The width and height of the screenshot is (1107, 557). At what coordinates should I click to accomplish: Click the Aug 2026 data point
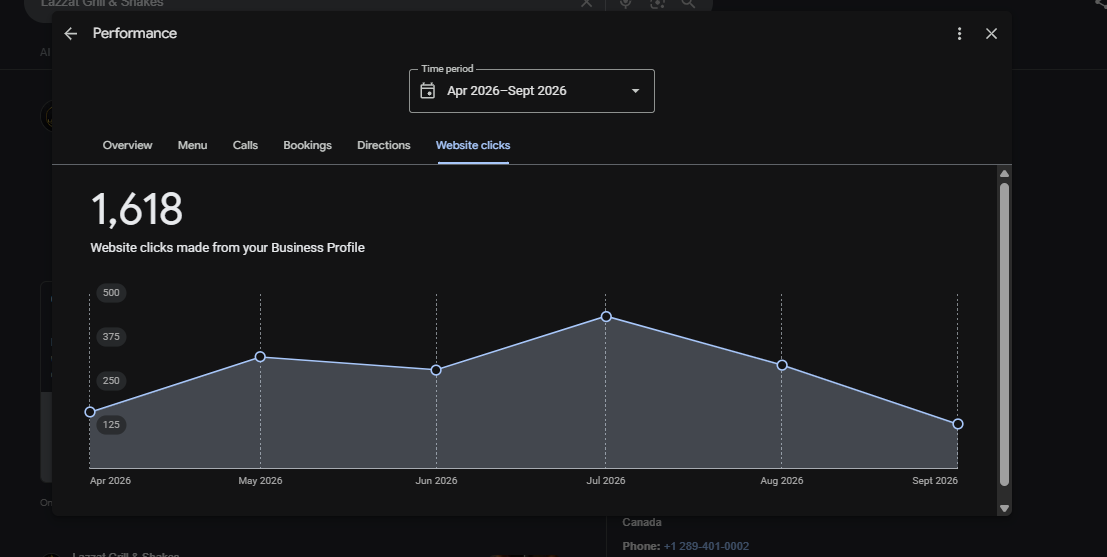pyautogui.click(x=782, y=366)
